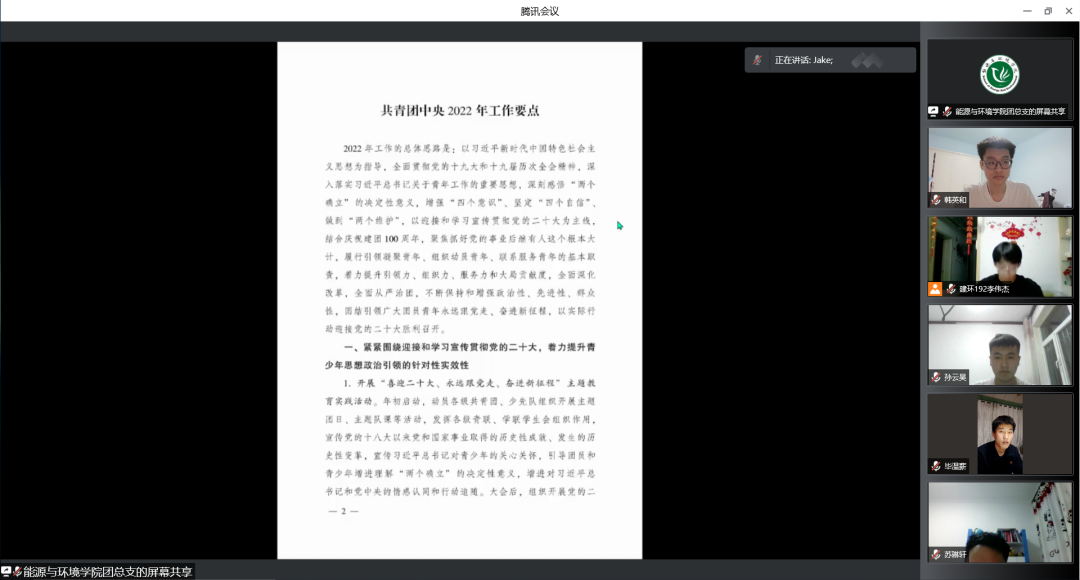
Task: Click the screen-share icon on the top tile
Action: tap(933, 112)
